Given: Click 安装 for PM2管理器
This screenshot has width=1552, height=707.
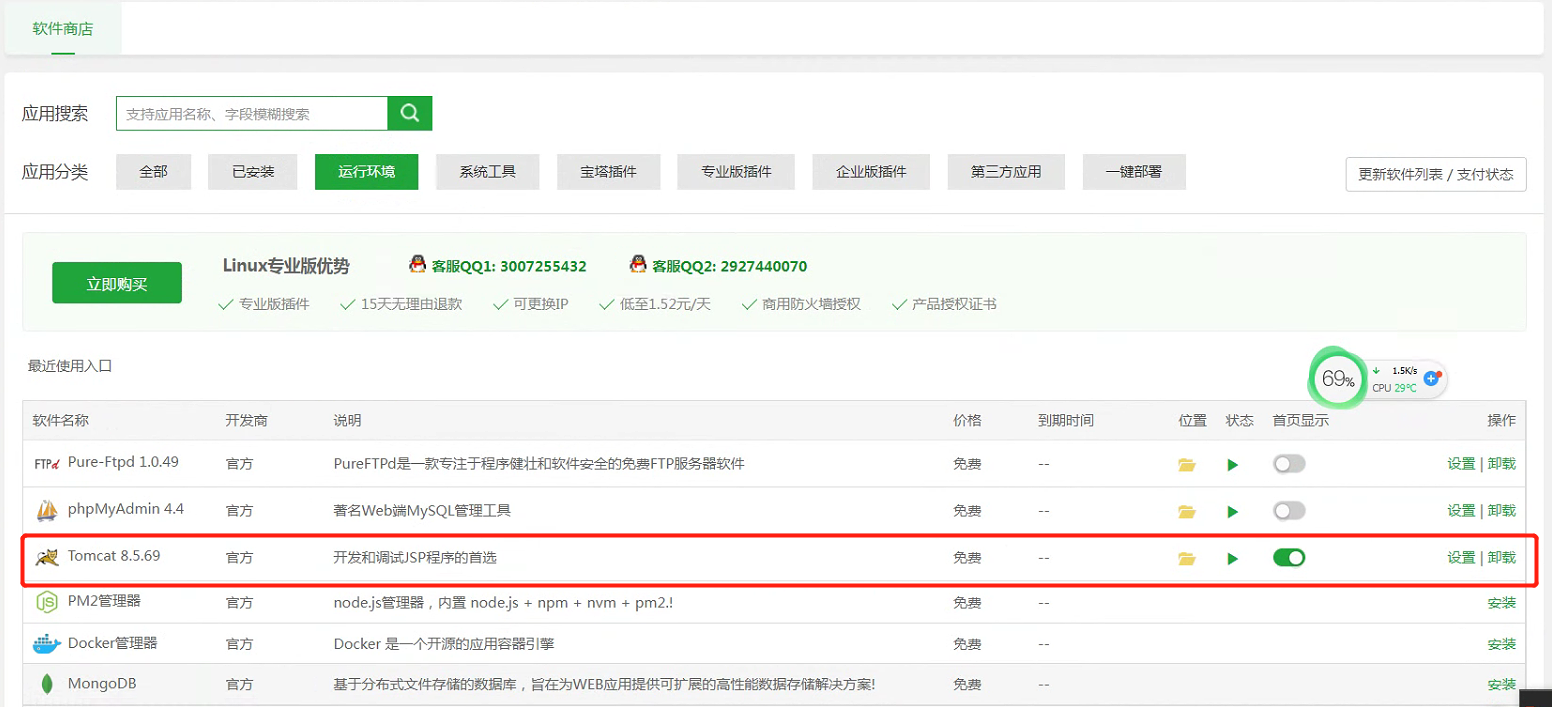Looking at the screenshot, I should pyautogui.click(x=1502, y=603).
